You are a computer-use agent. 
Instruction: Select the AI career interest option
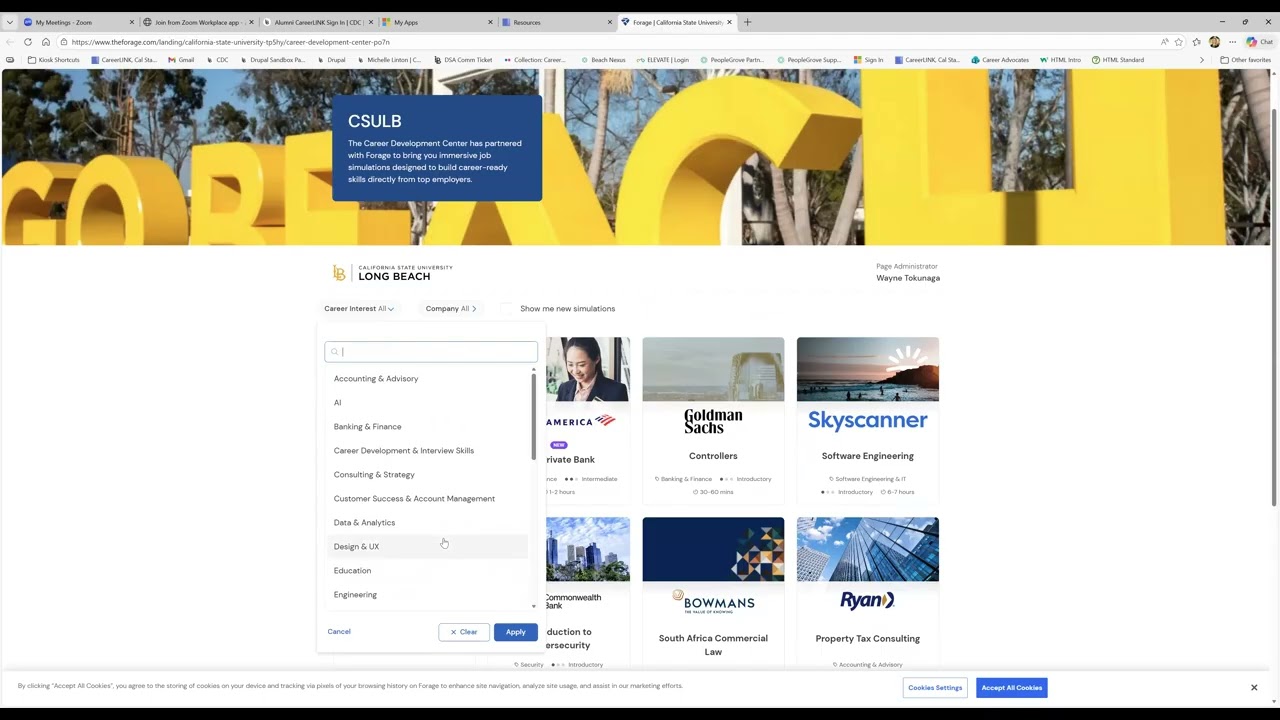tap(427, 403)
